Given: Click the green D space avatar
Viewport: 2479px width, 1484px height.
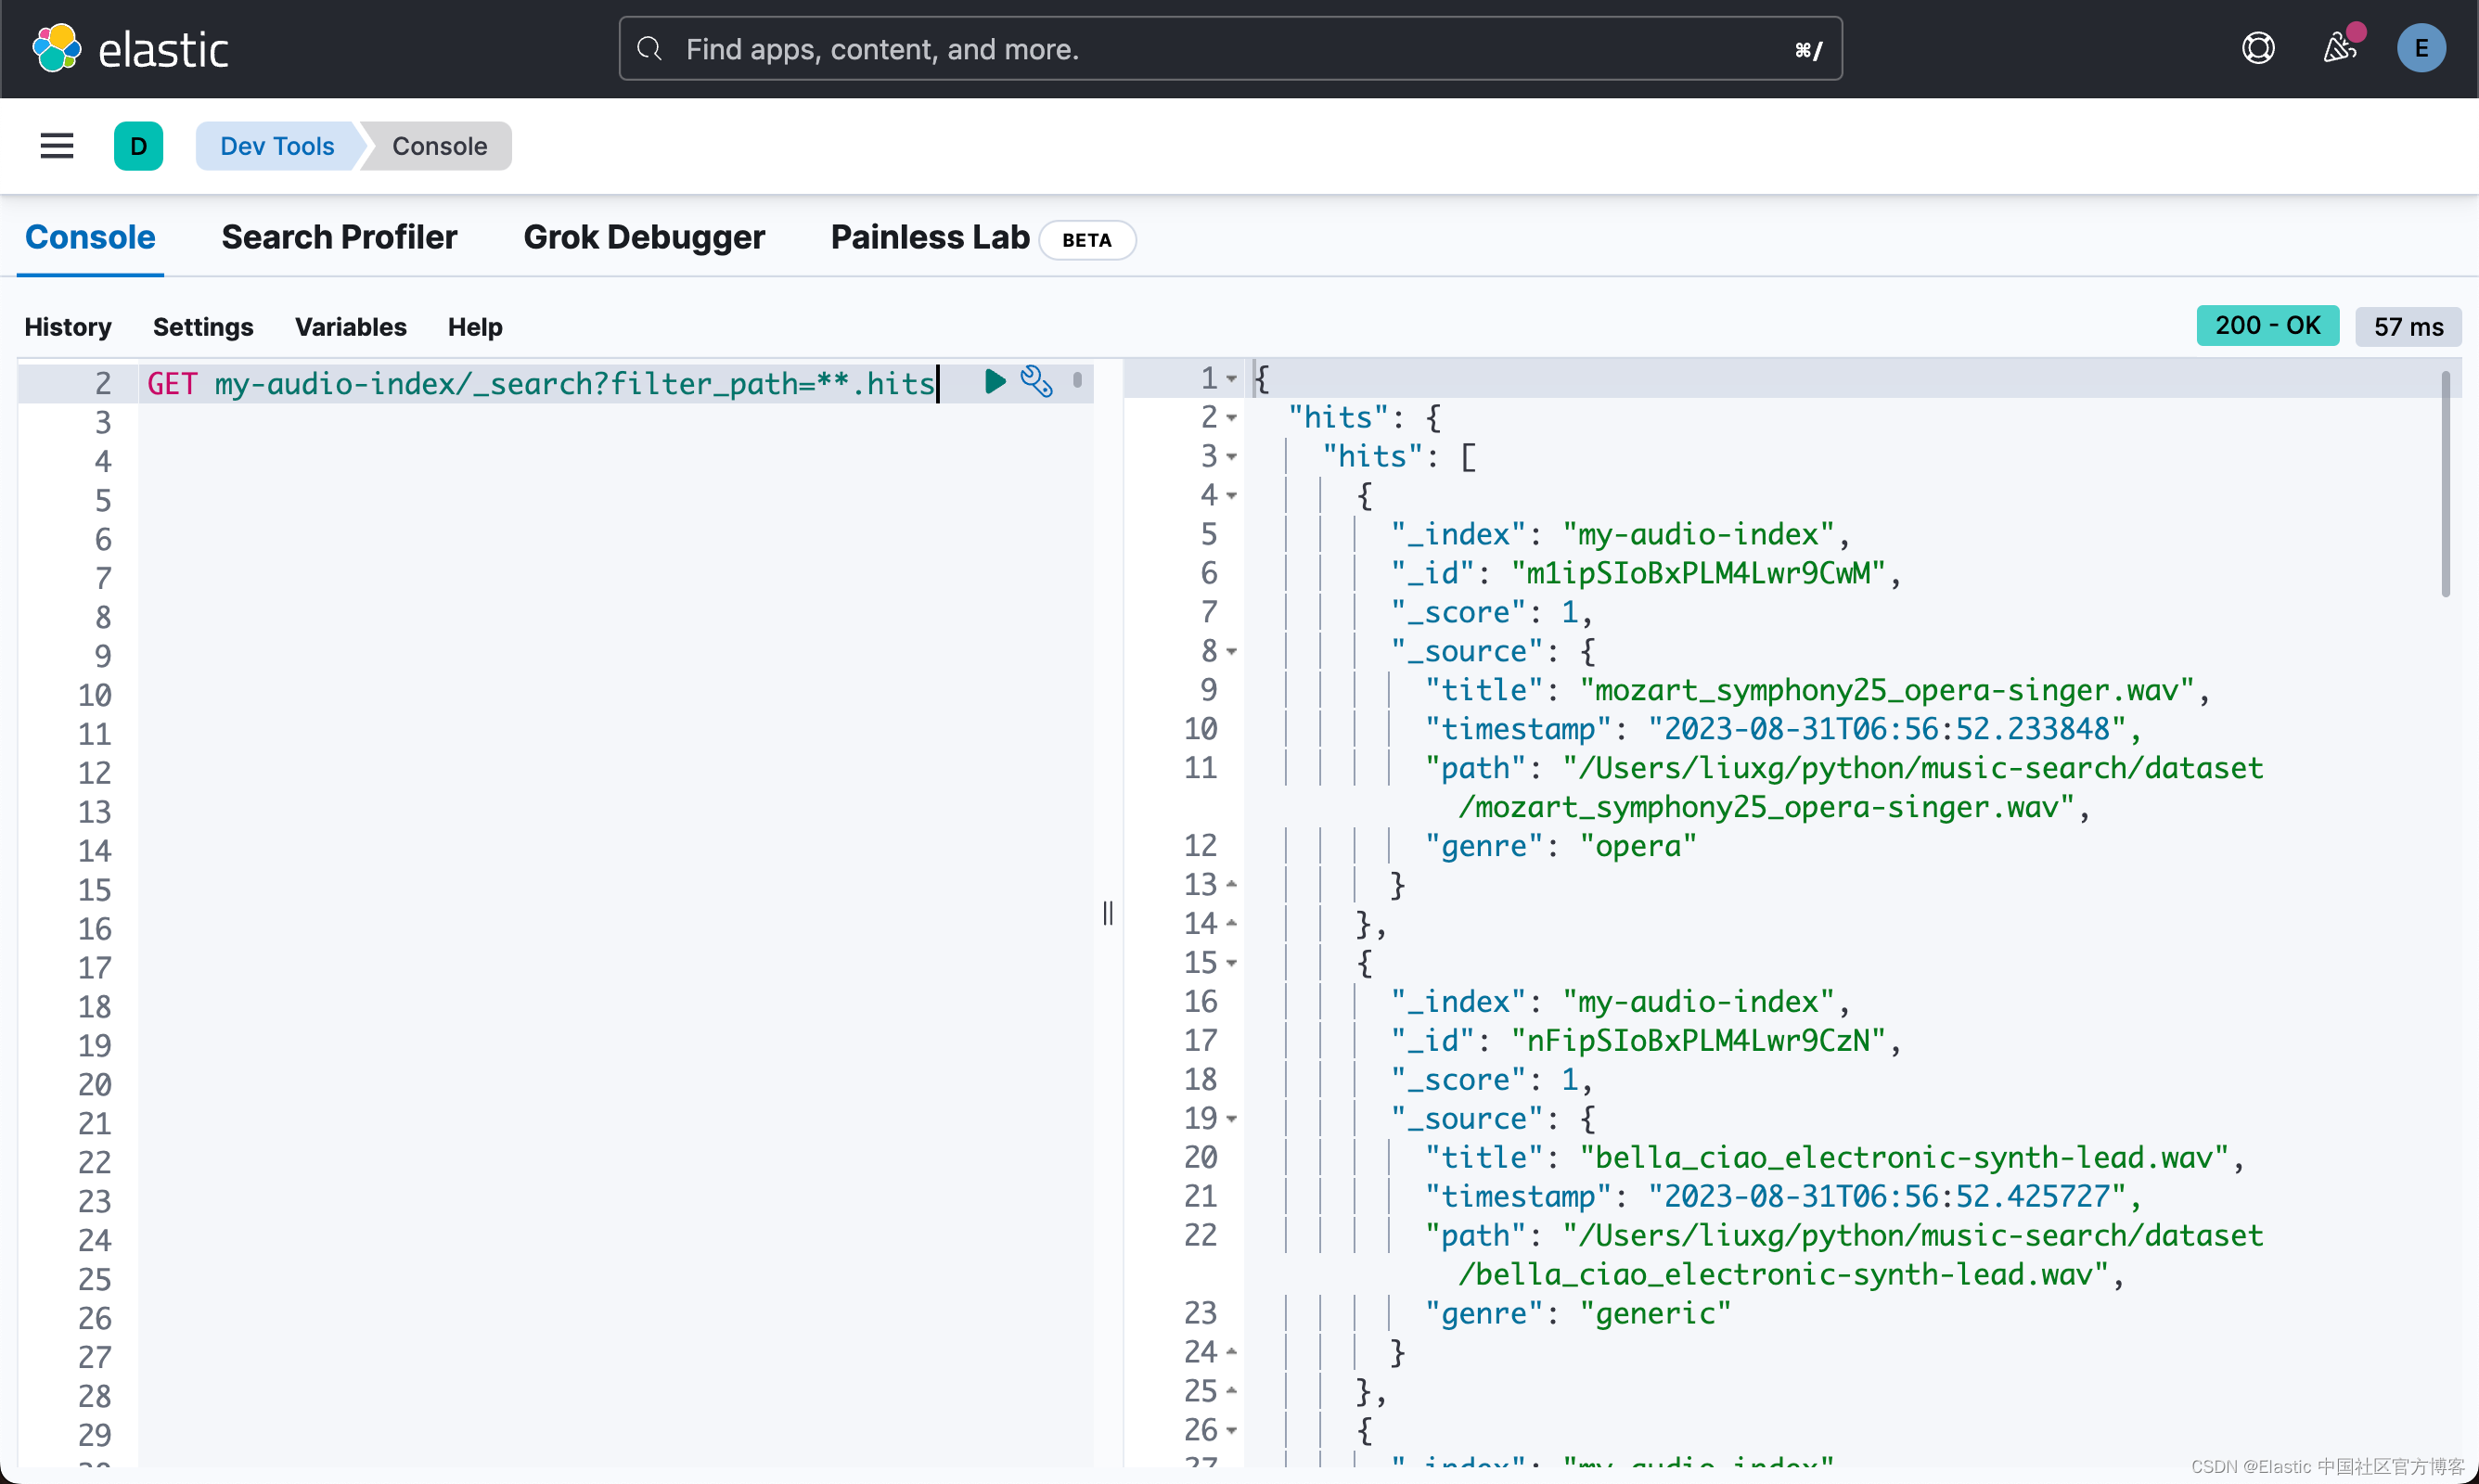Looking at the screenshot, I should pos(138,146).
